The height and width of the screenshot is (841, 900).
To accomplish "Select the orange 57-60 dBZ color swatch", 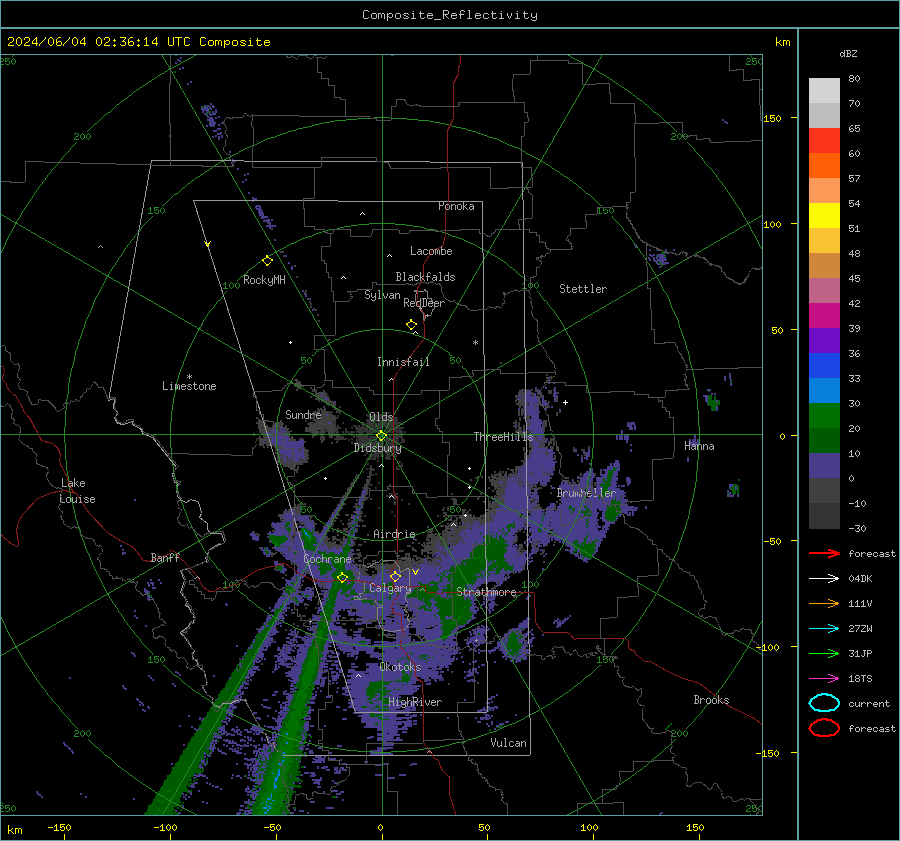I will click(x=824, y=166).
